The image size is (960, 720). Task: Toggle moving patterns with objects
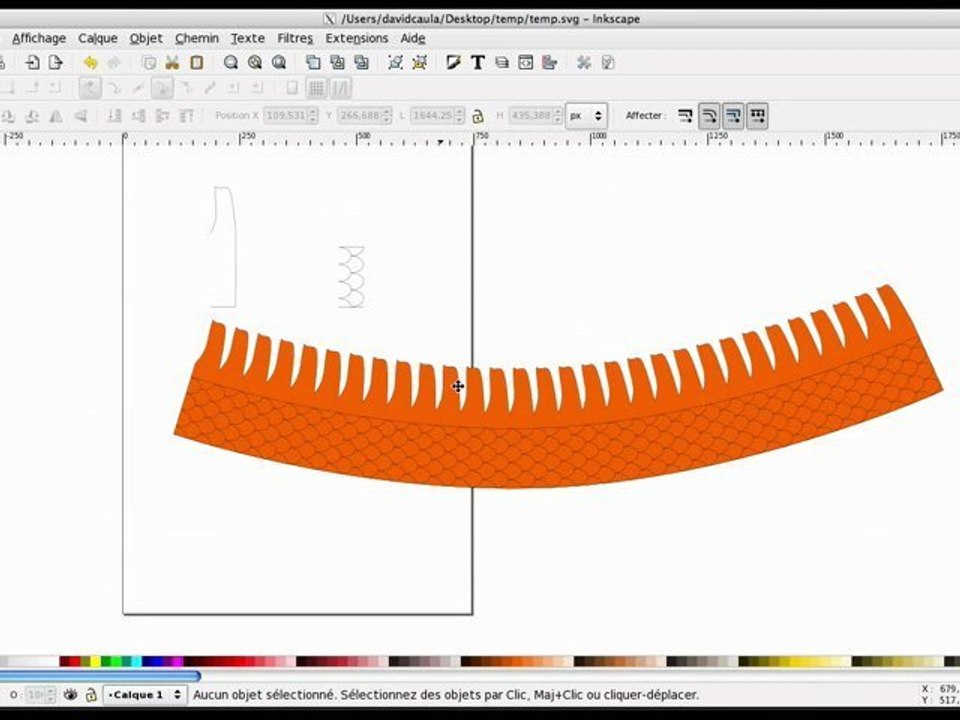[x=757, y=116]
